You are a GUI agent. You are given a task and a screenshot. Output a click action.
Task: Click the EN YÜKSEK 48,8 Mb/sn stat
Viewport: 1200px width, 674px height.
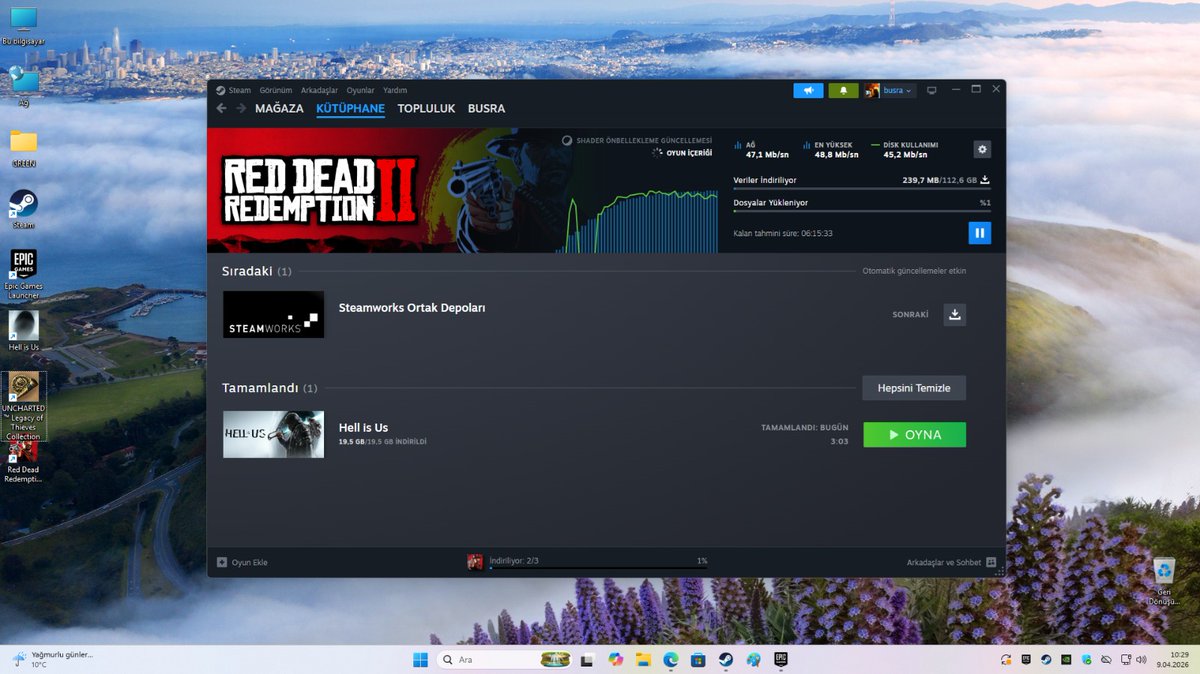830,150
